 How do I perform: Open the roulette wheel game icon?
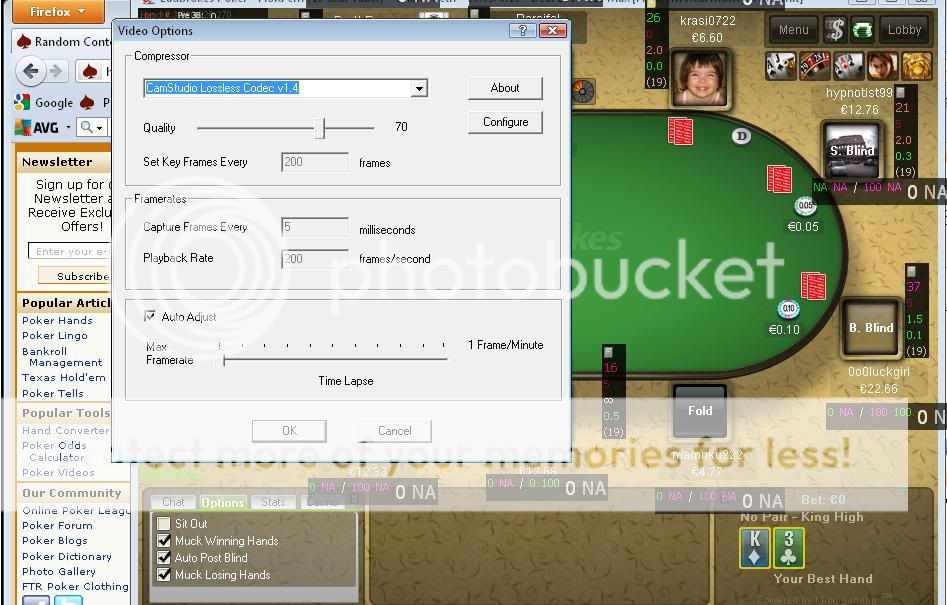(815, 66)
